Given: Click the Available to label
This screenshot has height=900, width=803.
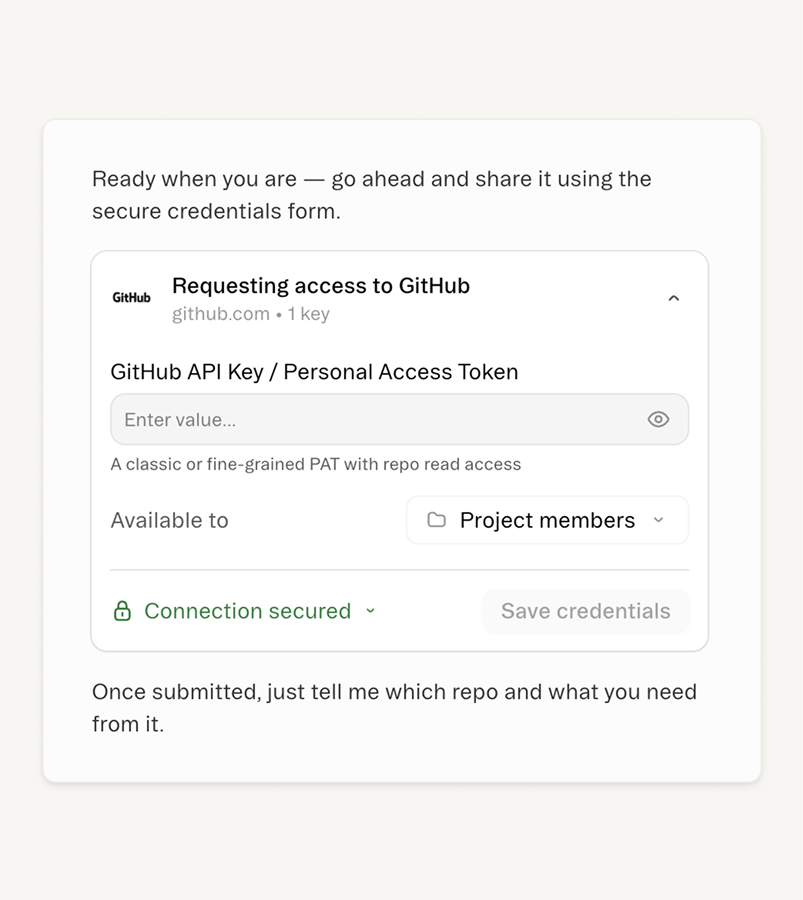Looking at the screenshot, I should [169, 520].
